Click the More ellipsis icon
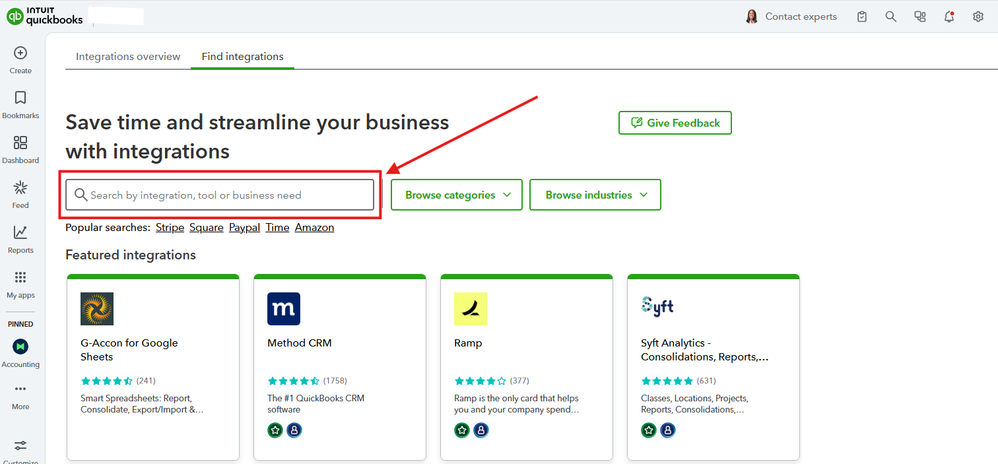 (x=20, y=389)
